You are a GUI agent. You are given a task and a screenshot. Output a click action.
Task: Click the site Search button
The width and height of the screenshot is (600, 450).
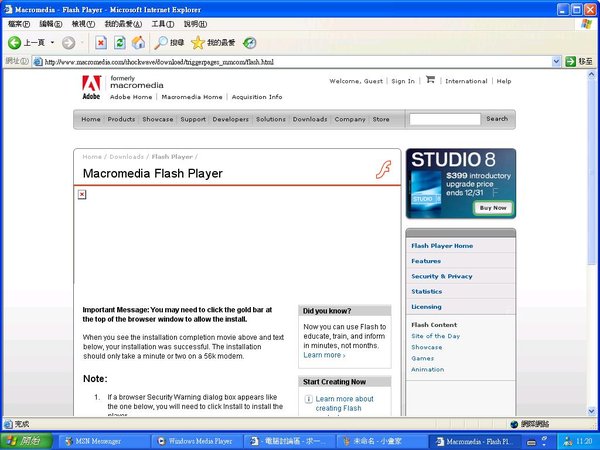pos(497,119)
